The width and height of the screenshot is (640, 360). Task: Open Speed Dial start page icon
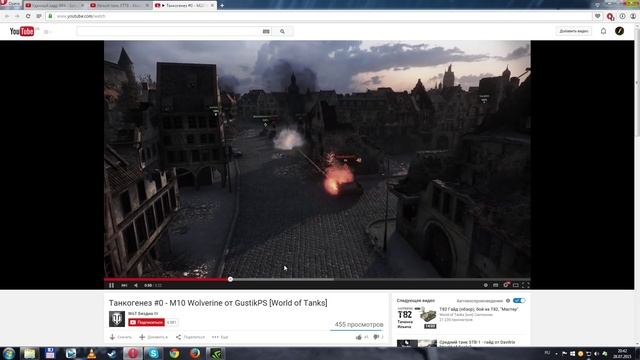point(39,16)
